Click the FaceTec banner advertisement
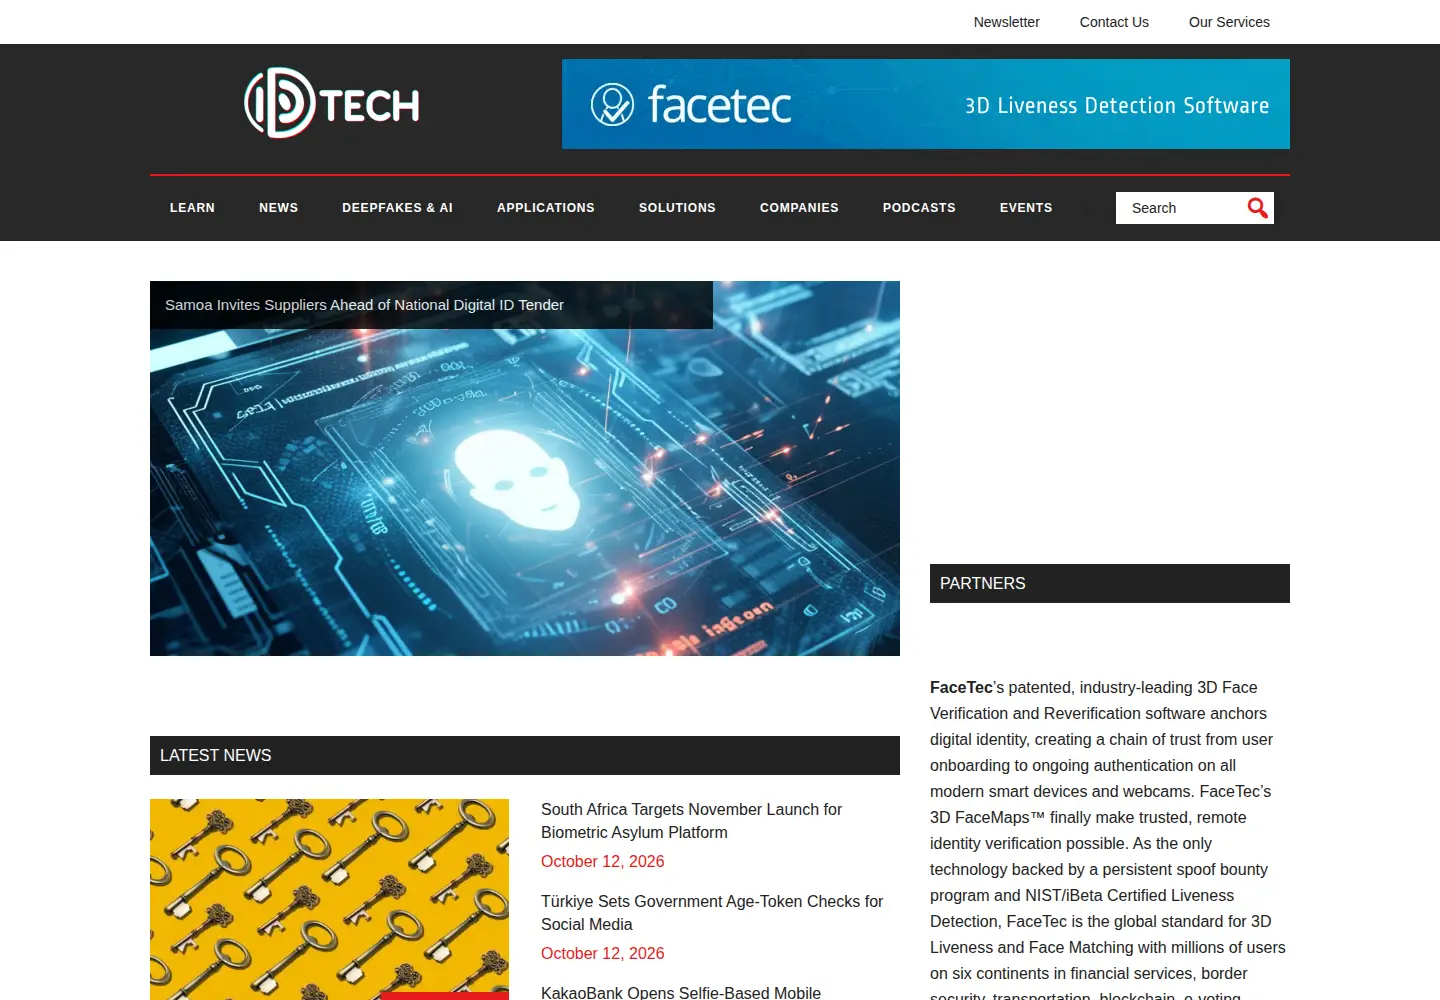The height and width of the screenshot is (1000, 1440). pyautogui.click(x=926, y=104)
